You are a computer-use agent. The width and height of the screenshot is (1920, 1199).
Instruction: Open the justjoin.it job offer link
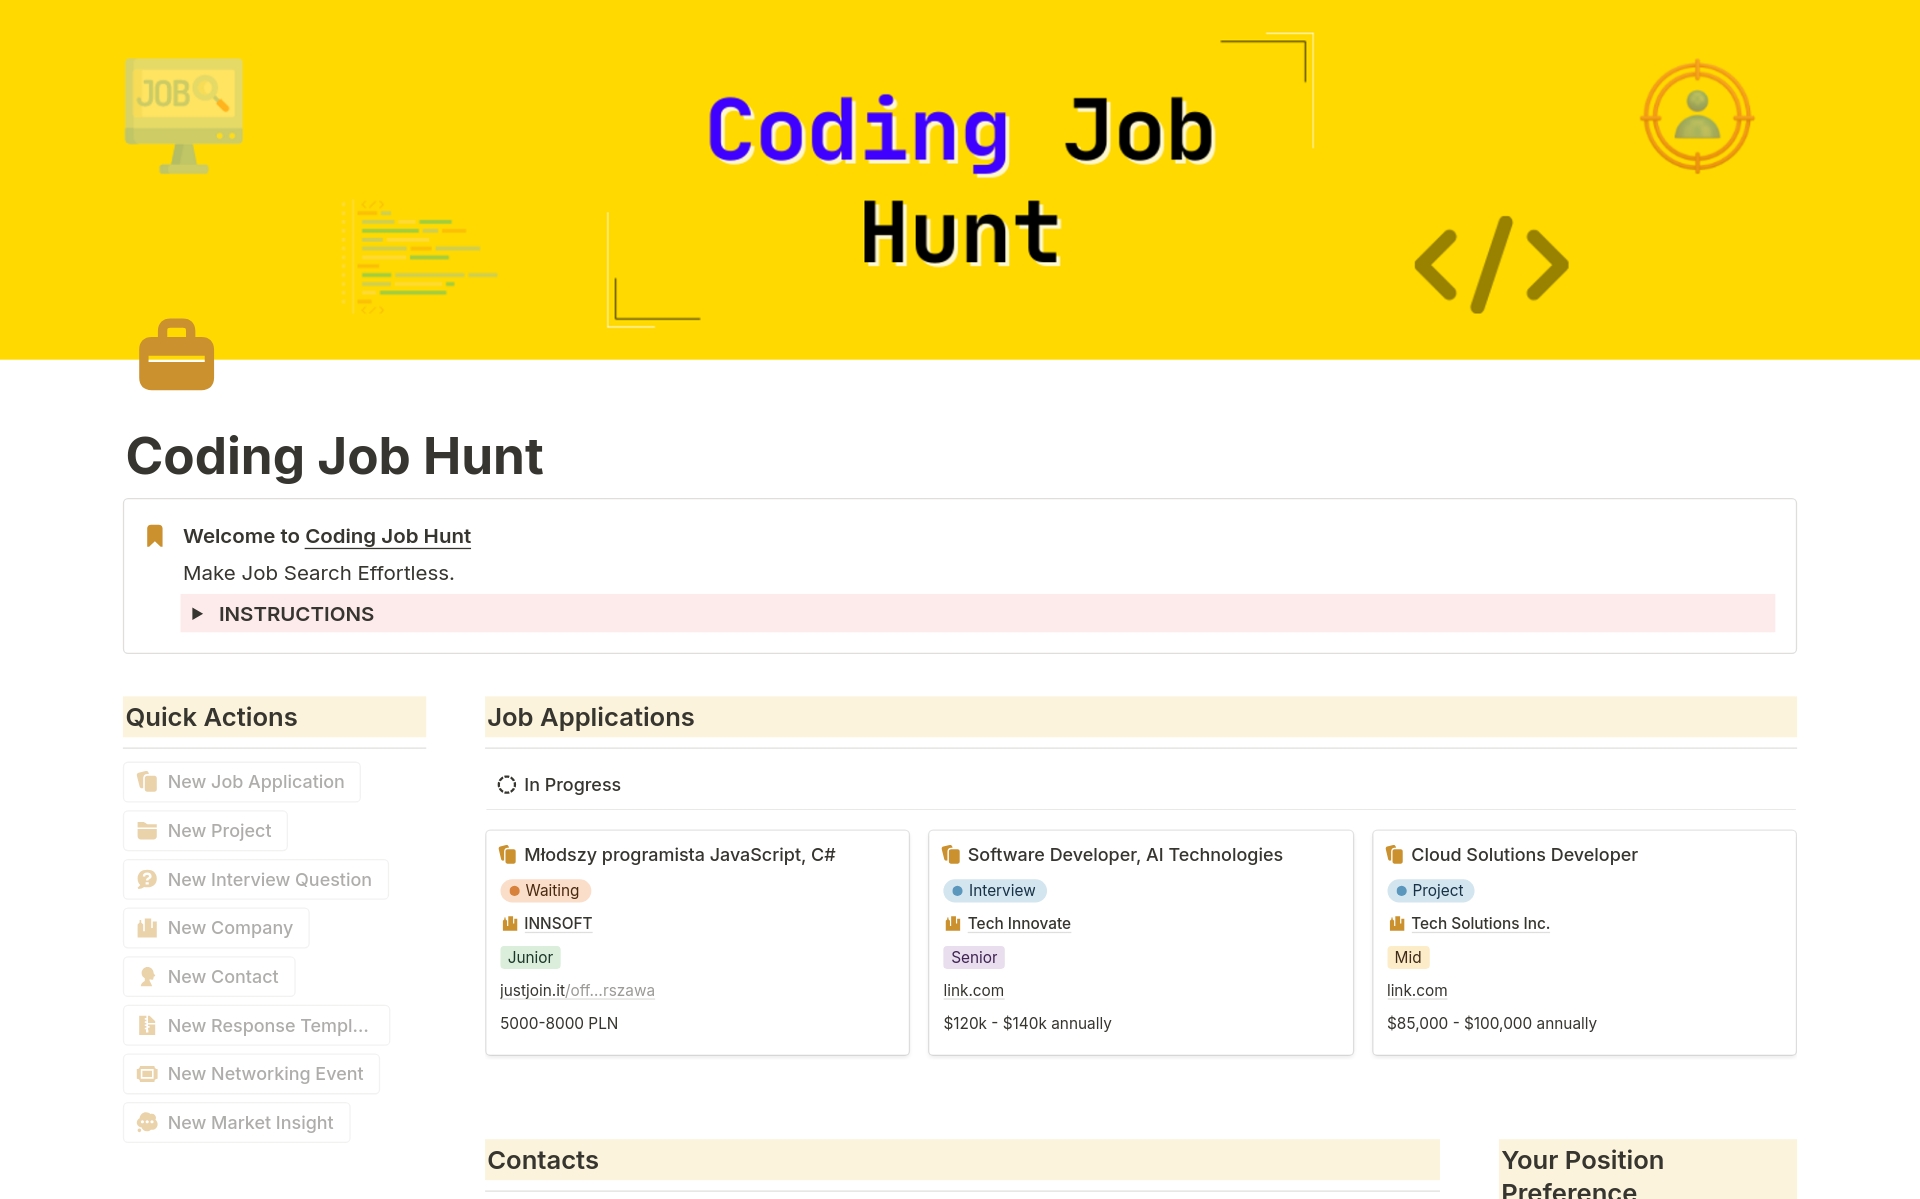[x=577, y=990]
